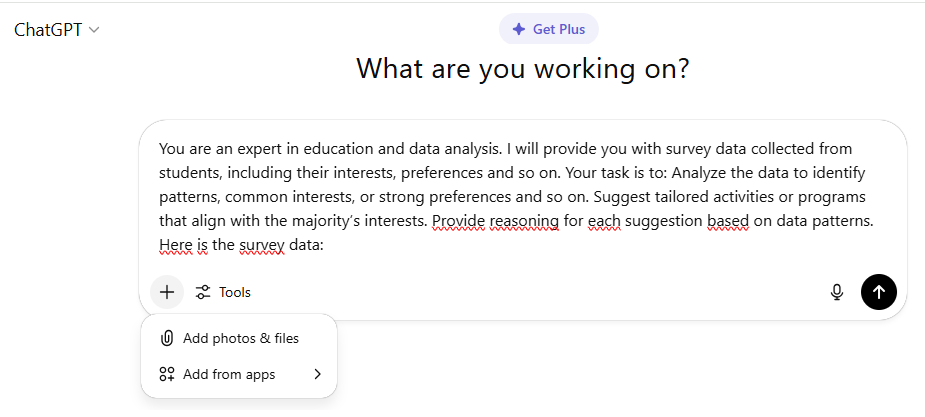Place cursor after "Here is the survey data:"
This screenshot has height=417, width=925.
[326, 244]
